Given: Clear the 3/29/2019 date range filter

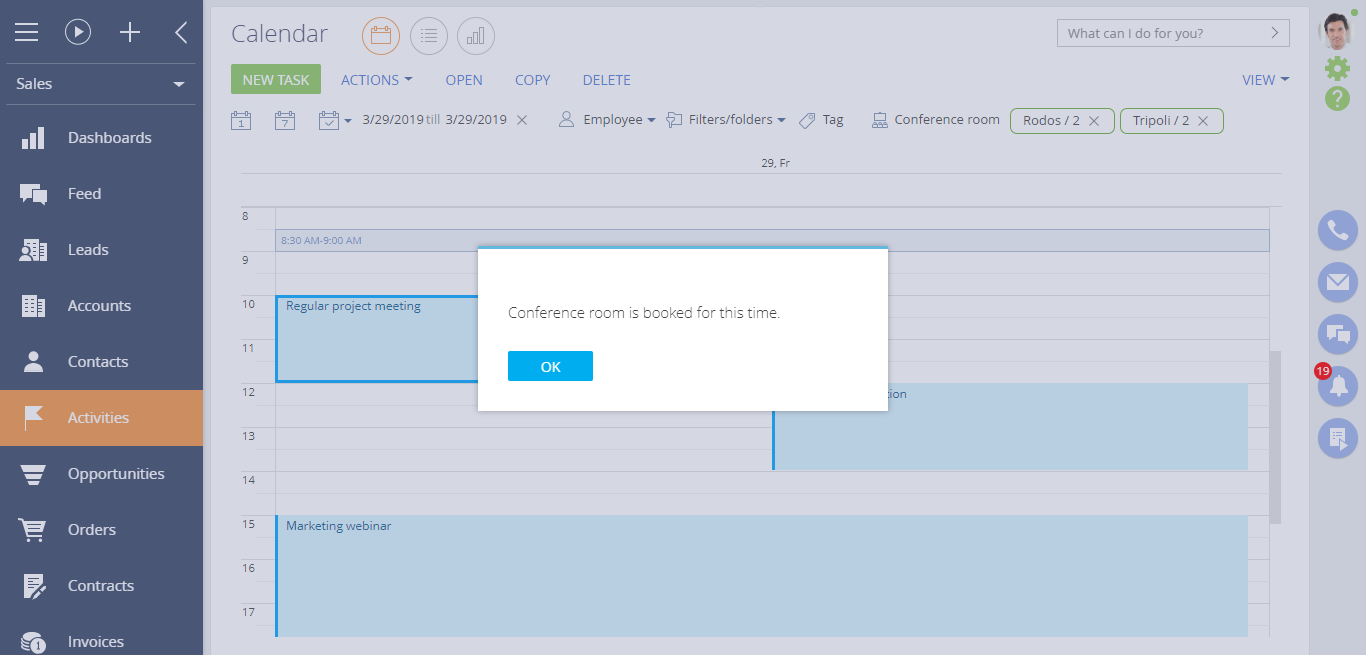Looking at the screenshot, I should coord(522,120).
